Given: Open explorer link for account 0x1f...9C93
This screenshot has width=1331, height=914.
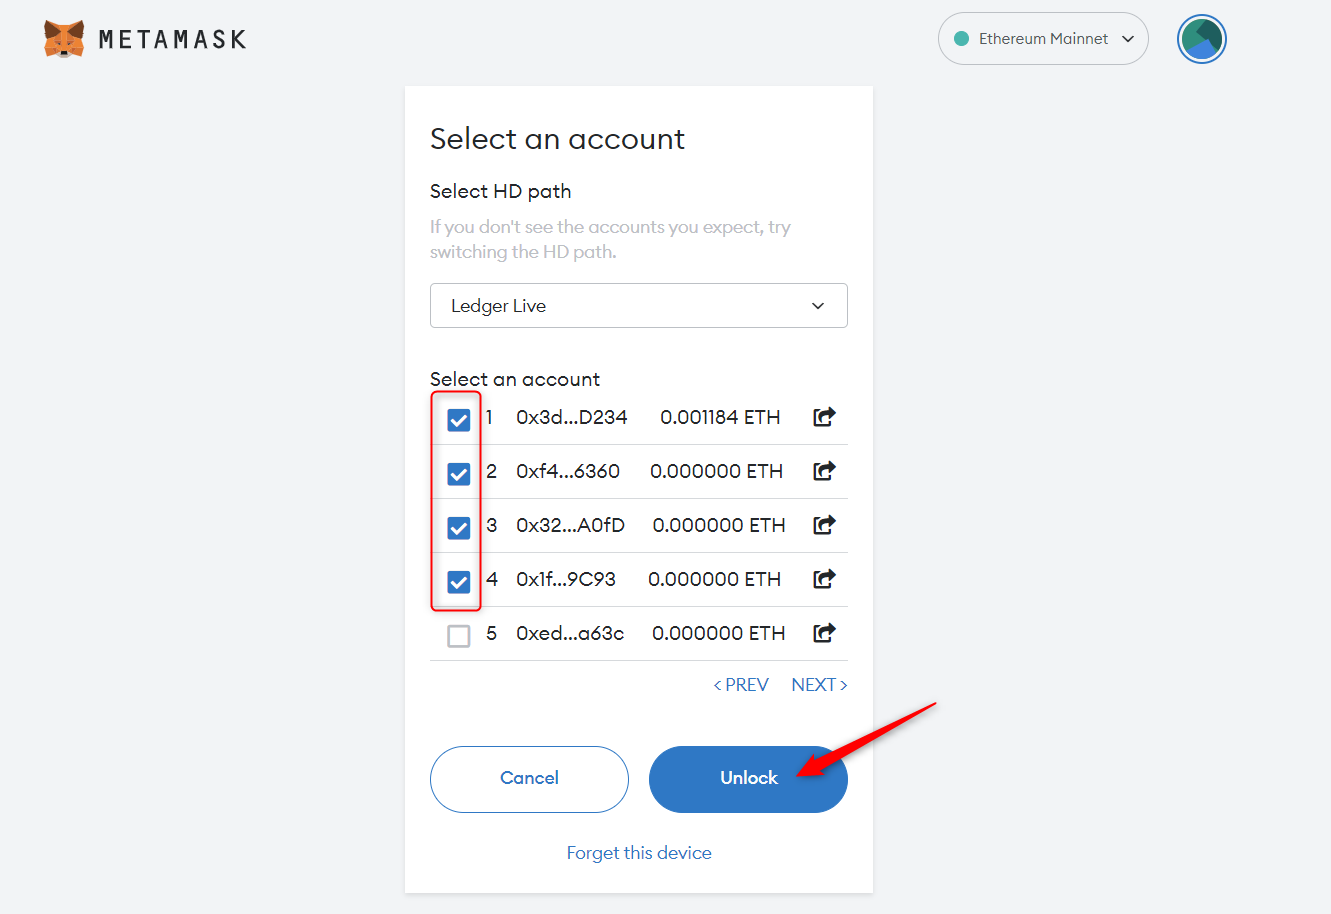Looking at the screenshot, I should pos(824,579).
